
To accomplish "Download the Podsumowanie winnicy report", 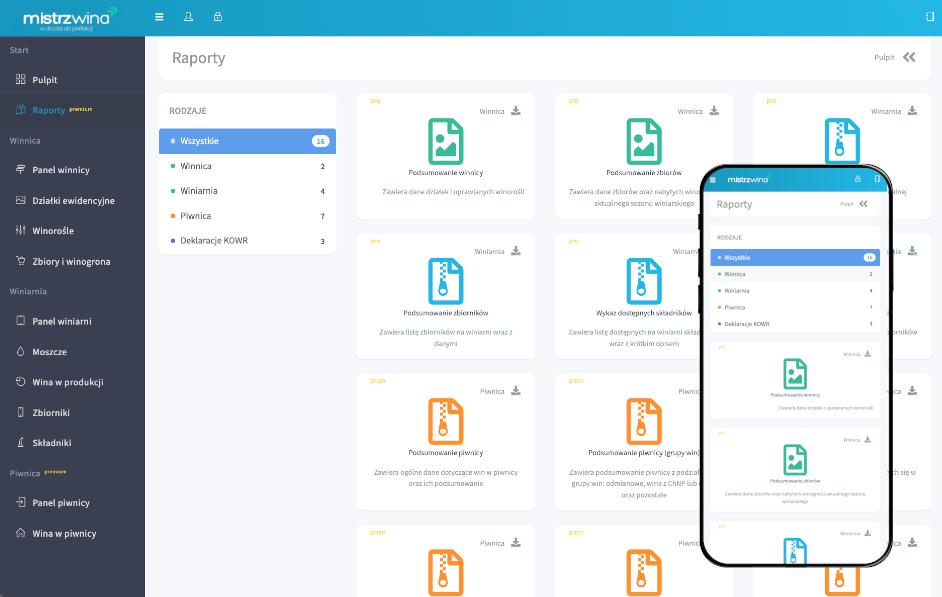I will click(x=516, y=111).
